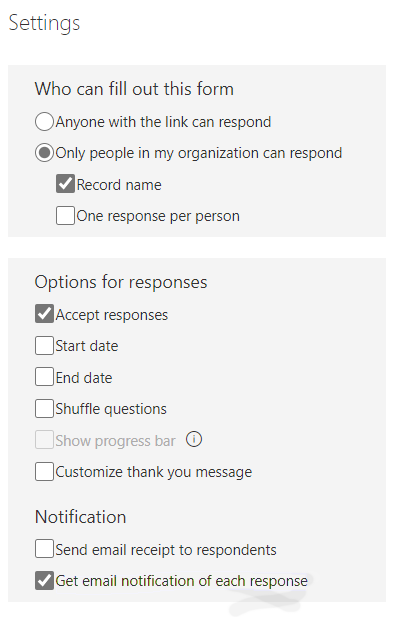Click the Shuffle questions label text
Screen dimensions: 401x617
(x=111, y=409)
